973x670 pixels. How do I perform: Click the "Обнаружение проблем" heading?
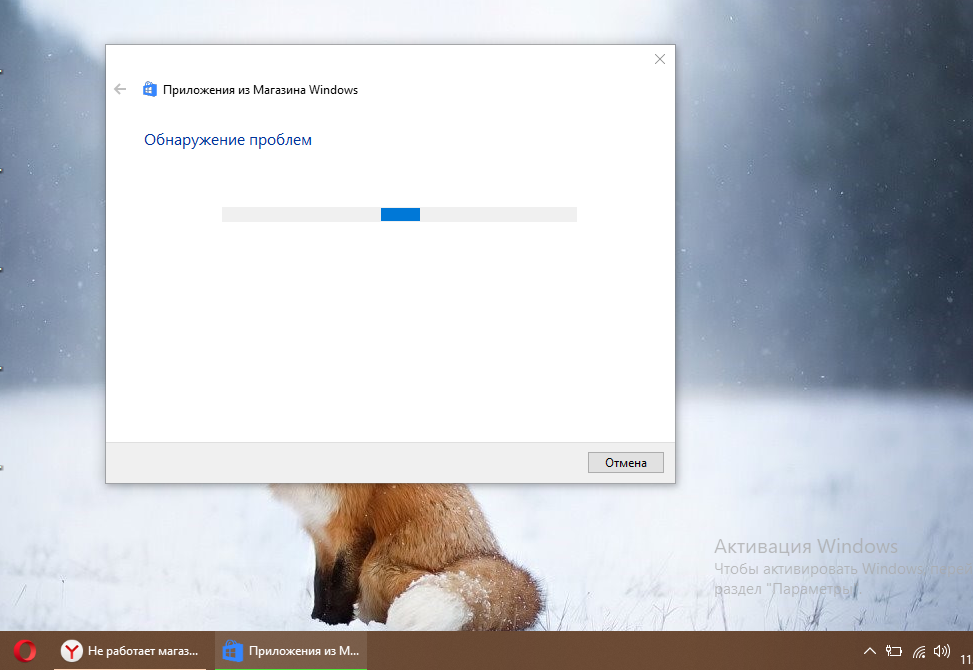[228, 140]
